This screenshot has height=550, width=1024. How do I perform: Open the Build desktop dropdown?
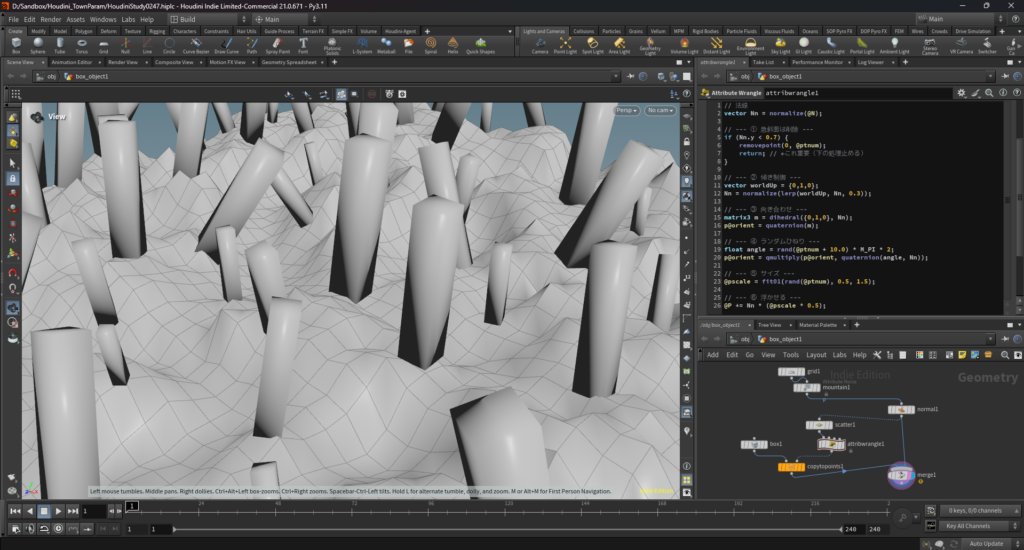click(x=205, y=19)
